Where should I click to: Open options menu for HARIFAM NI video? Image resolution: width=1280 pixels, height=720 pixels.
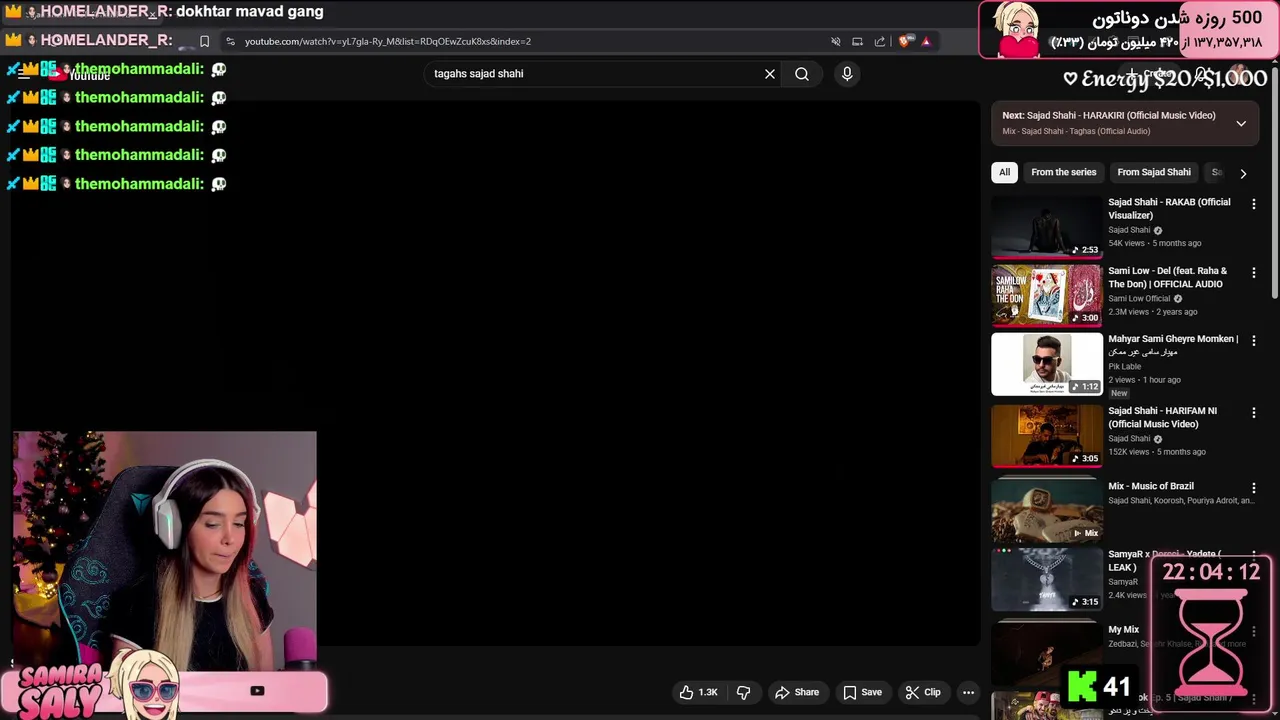(x=1253, y=413)
